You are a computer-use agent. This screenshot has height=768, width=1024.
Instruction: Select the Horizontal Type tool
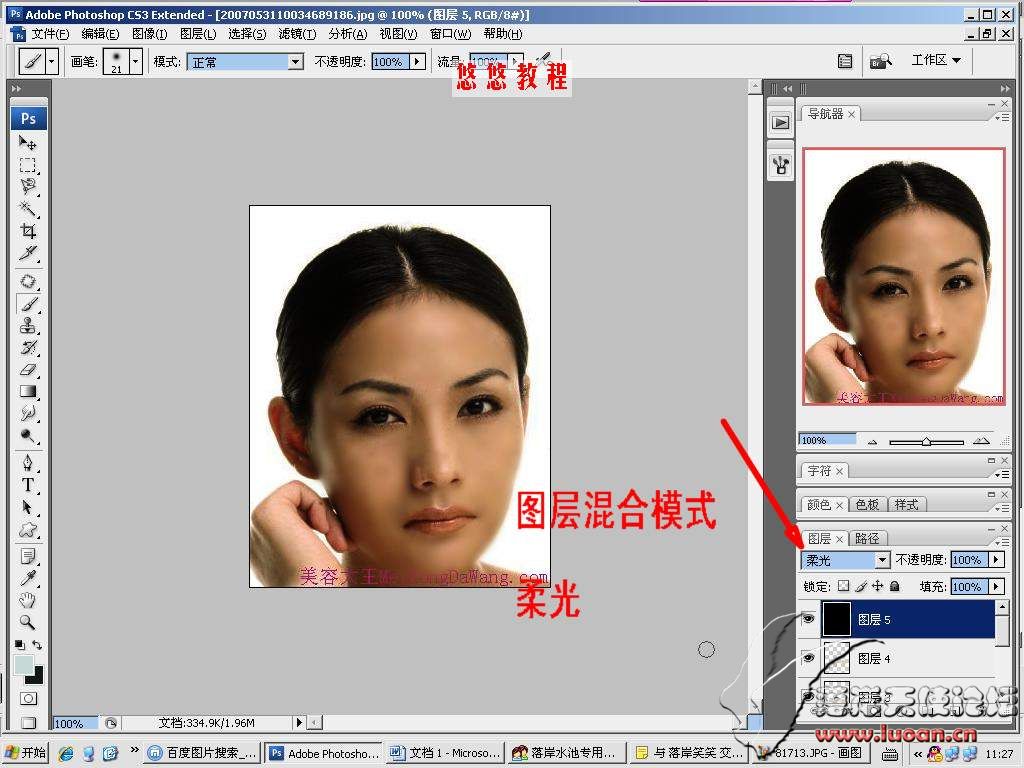click(x=27, y=485)
